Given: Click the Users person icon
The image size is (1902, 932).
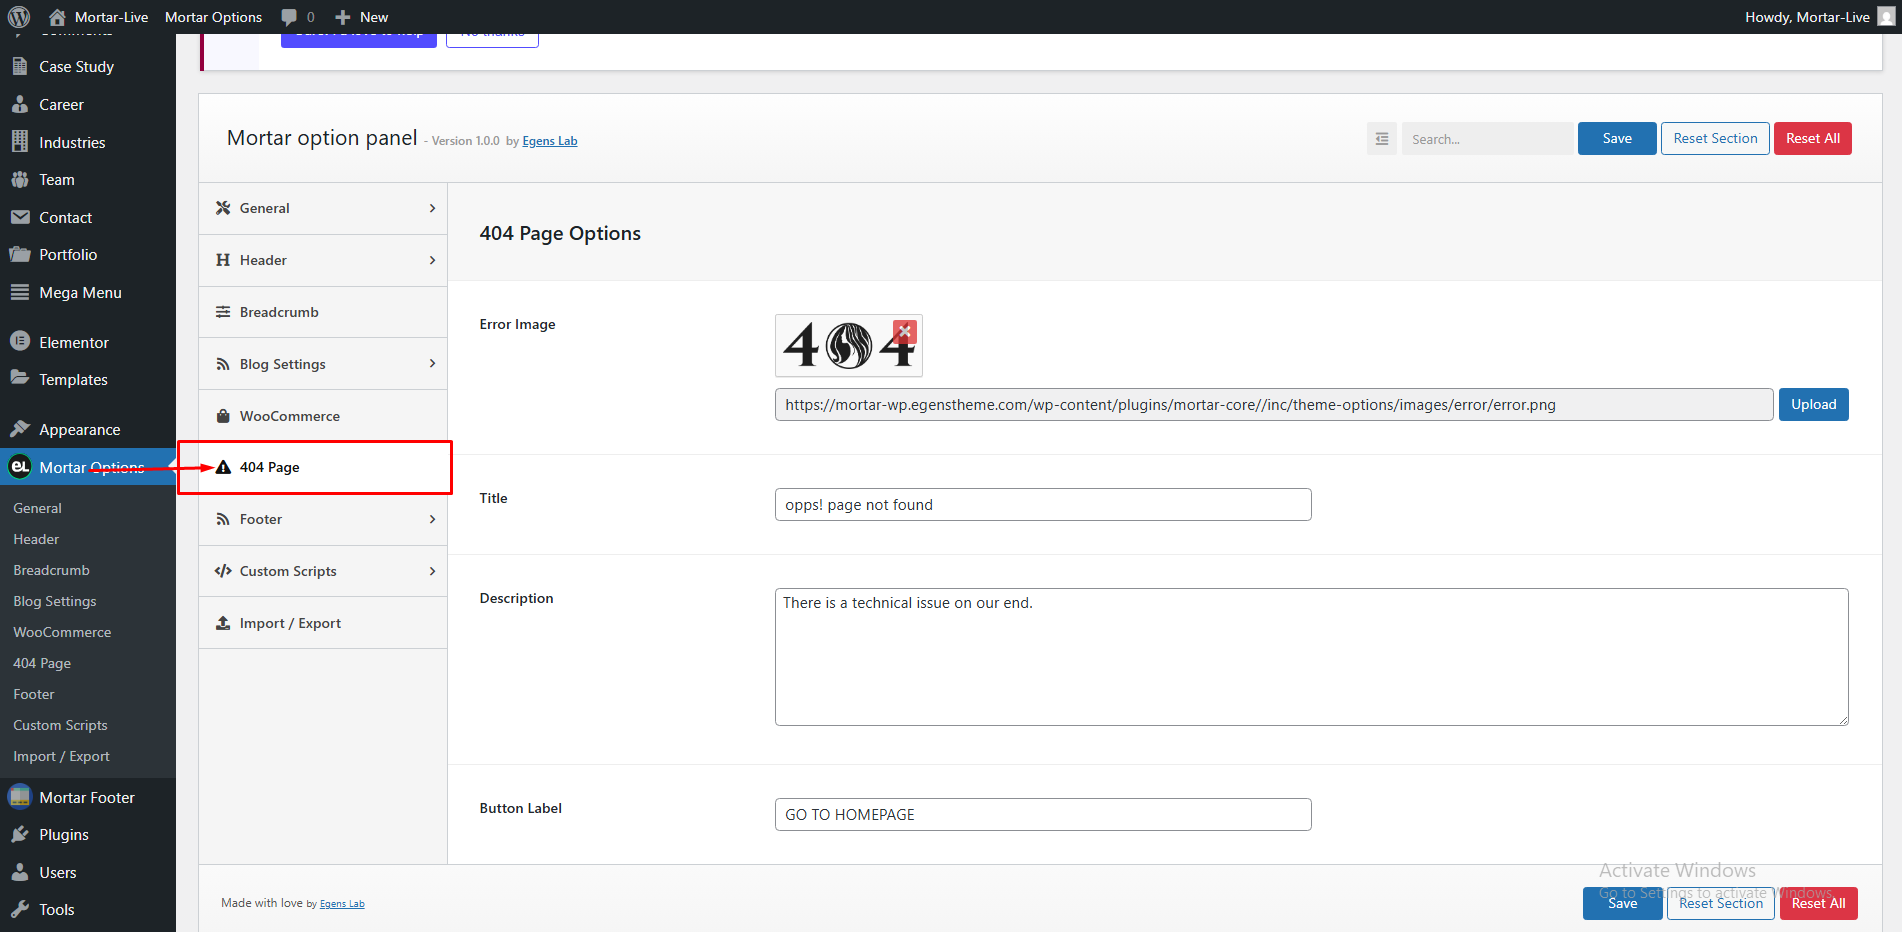Looking at the screenshot, I should [20, 872].
